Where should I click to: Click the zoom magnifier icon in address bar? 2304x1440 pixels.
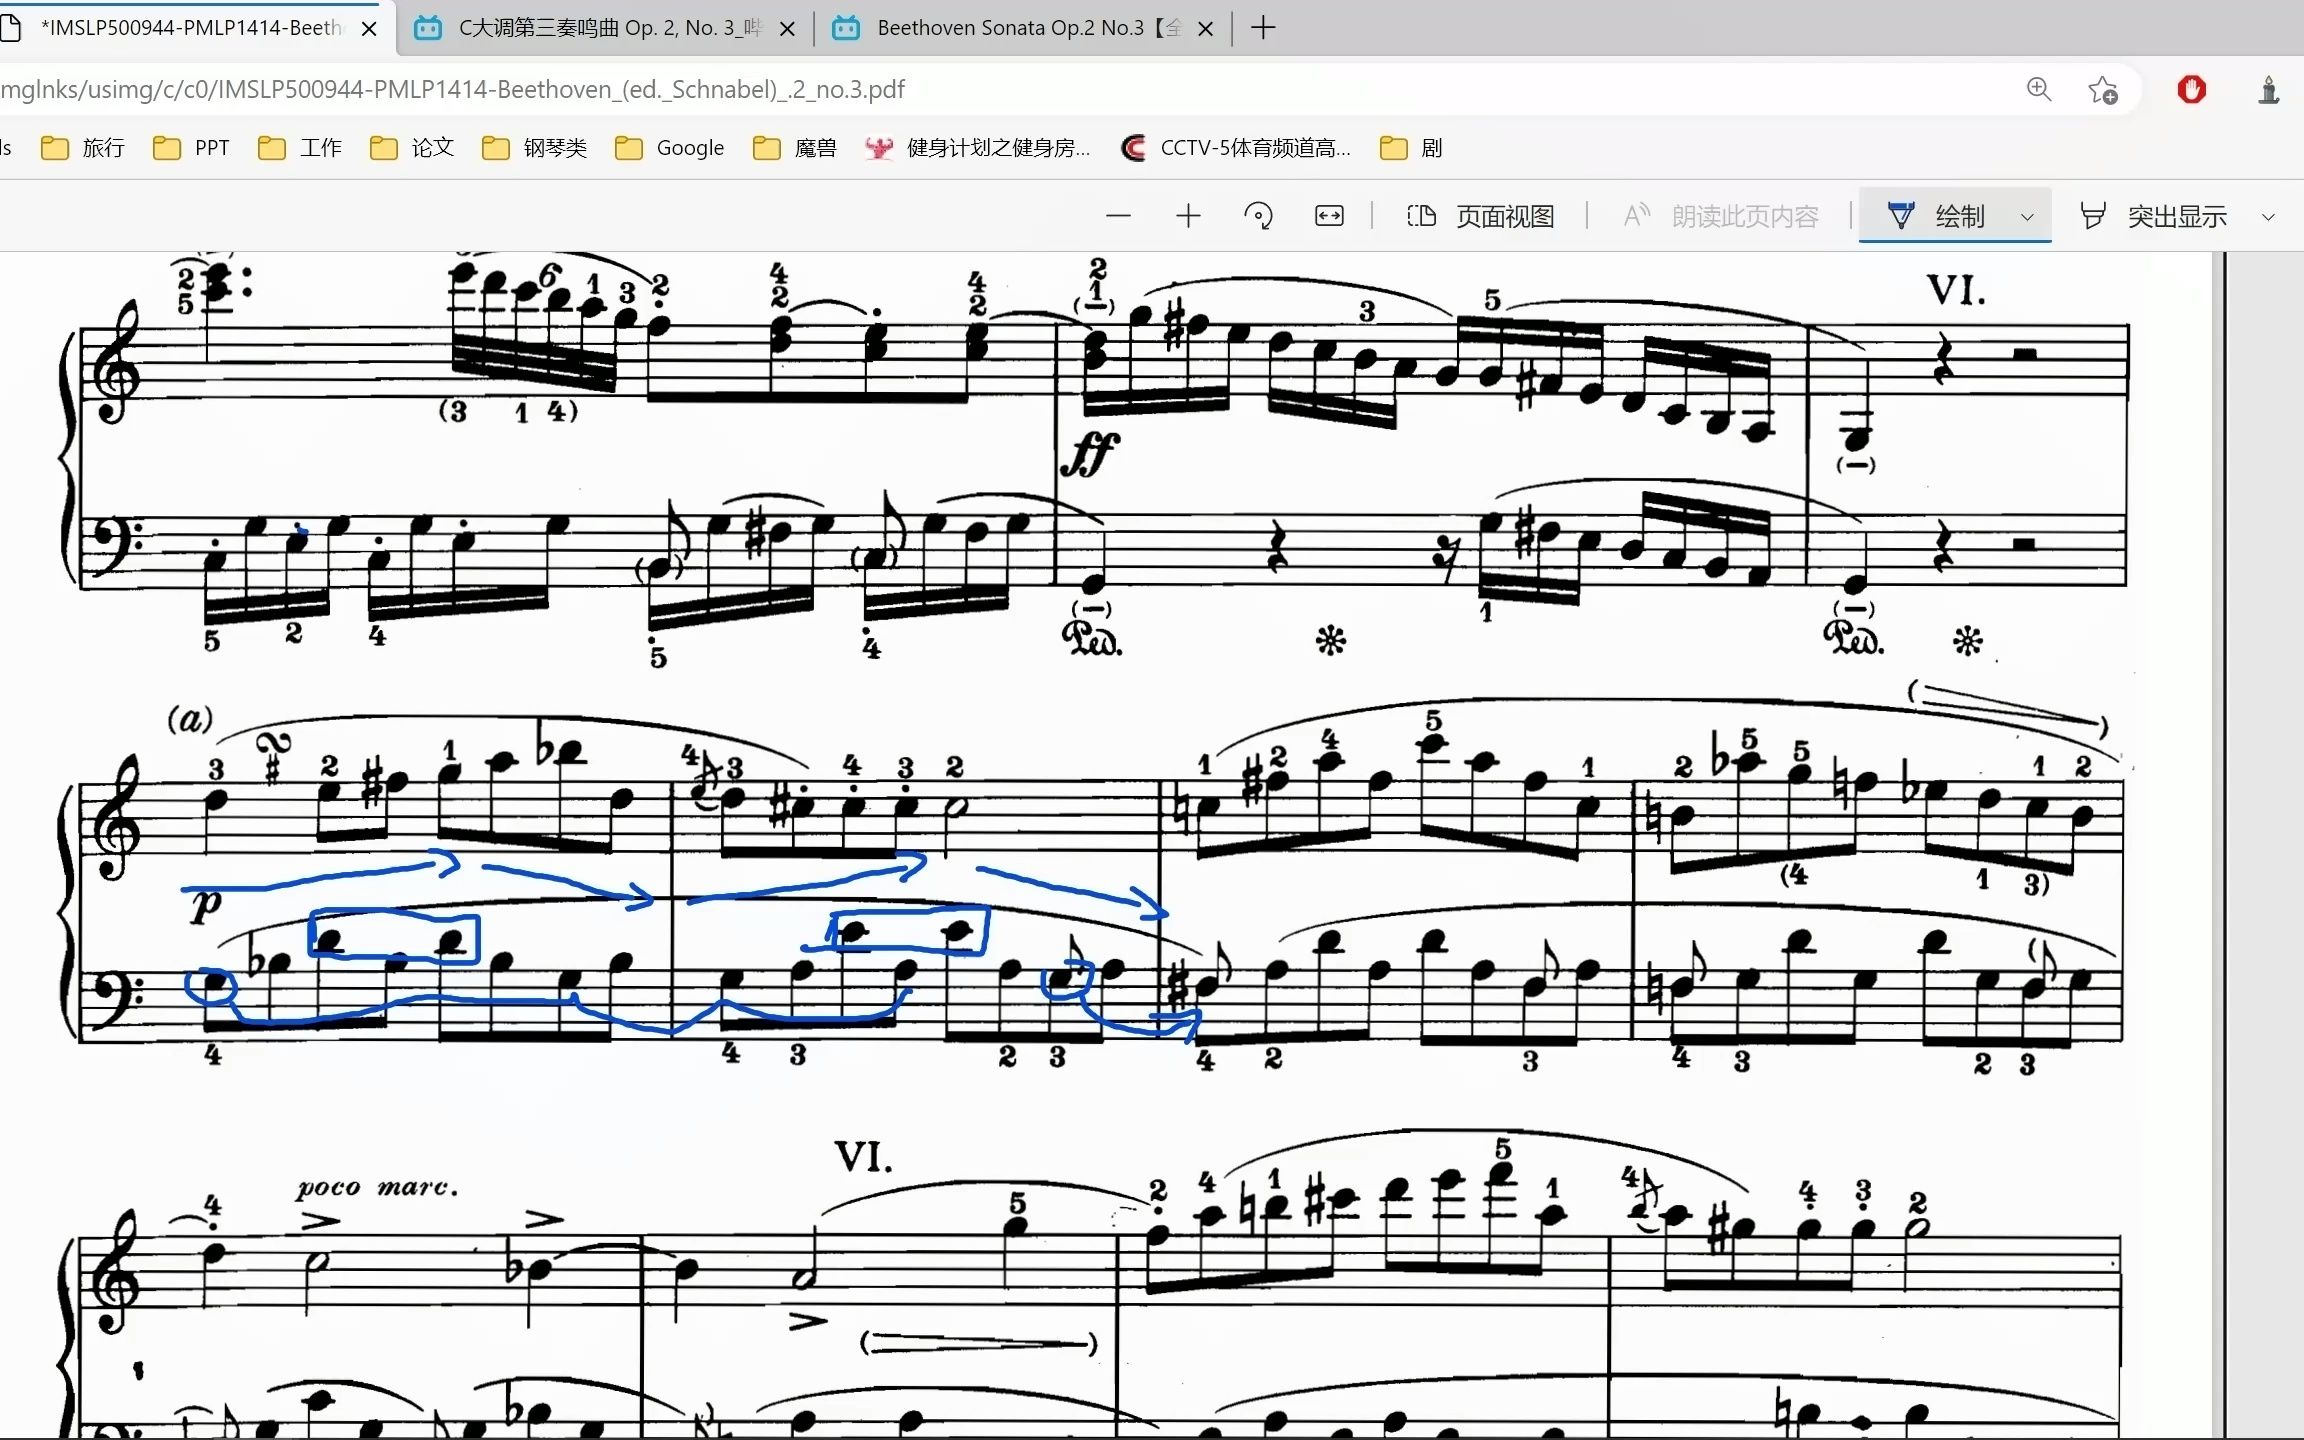click(2039, 89)
